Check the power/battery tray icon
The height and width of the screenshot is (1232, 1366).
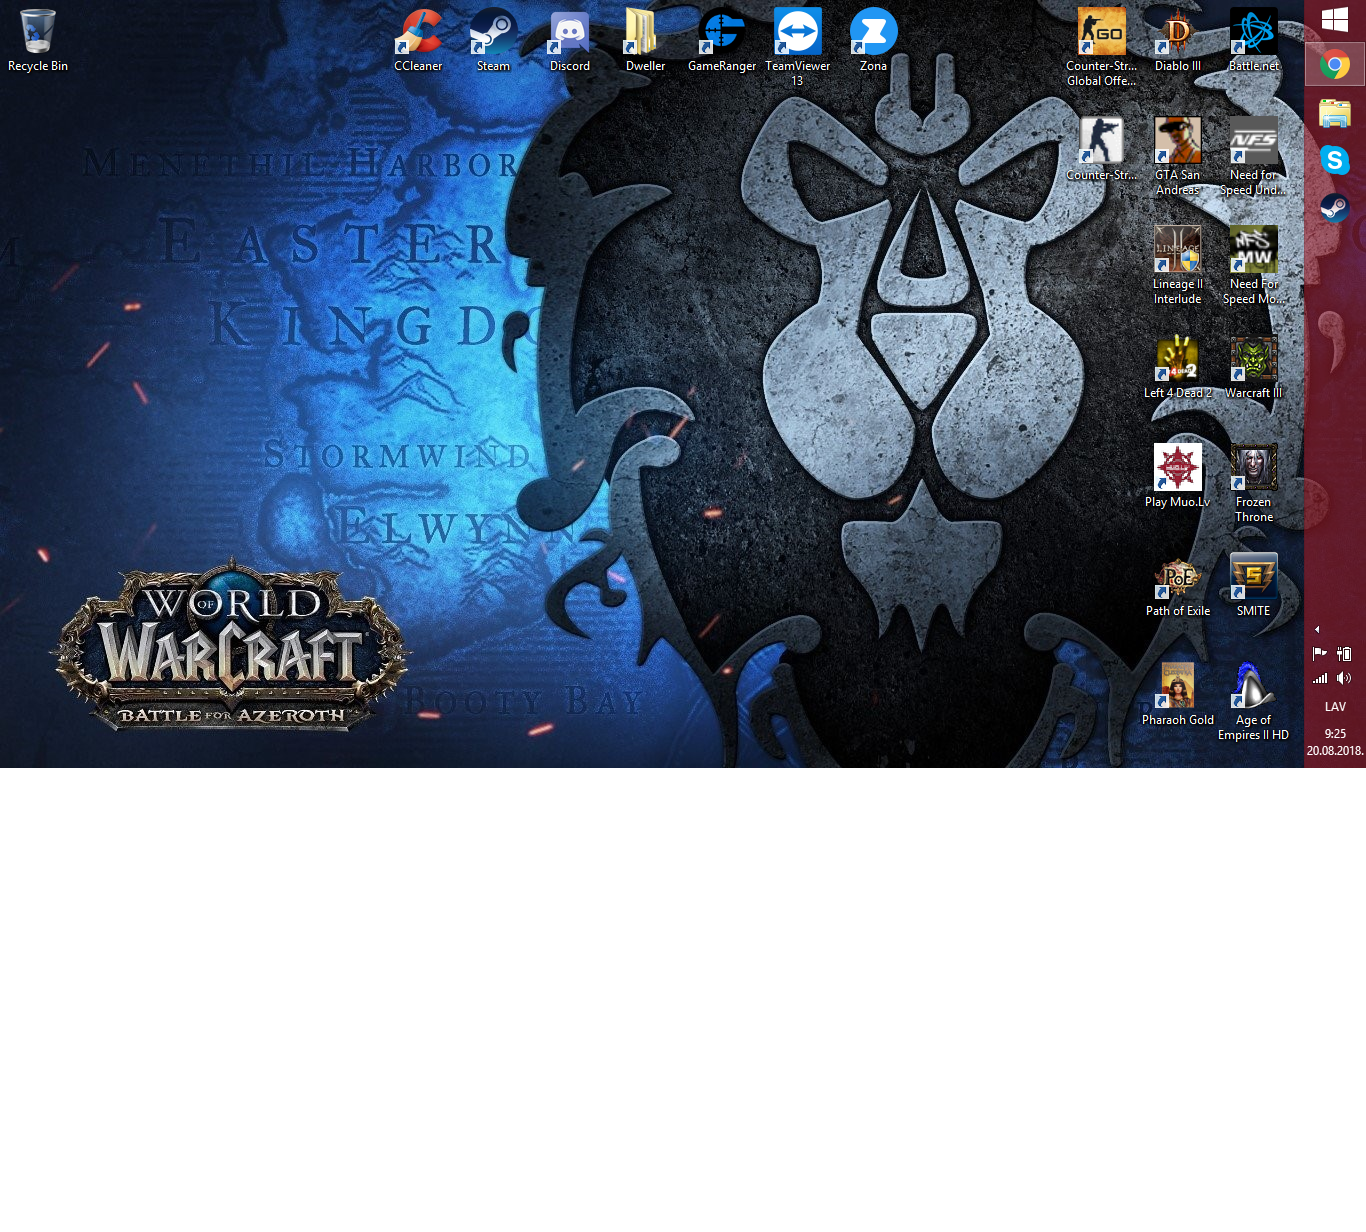[x=1344, y=654]
